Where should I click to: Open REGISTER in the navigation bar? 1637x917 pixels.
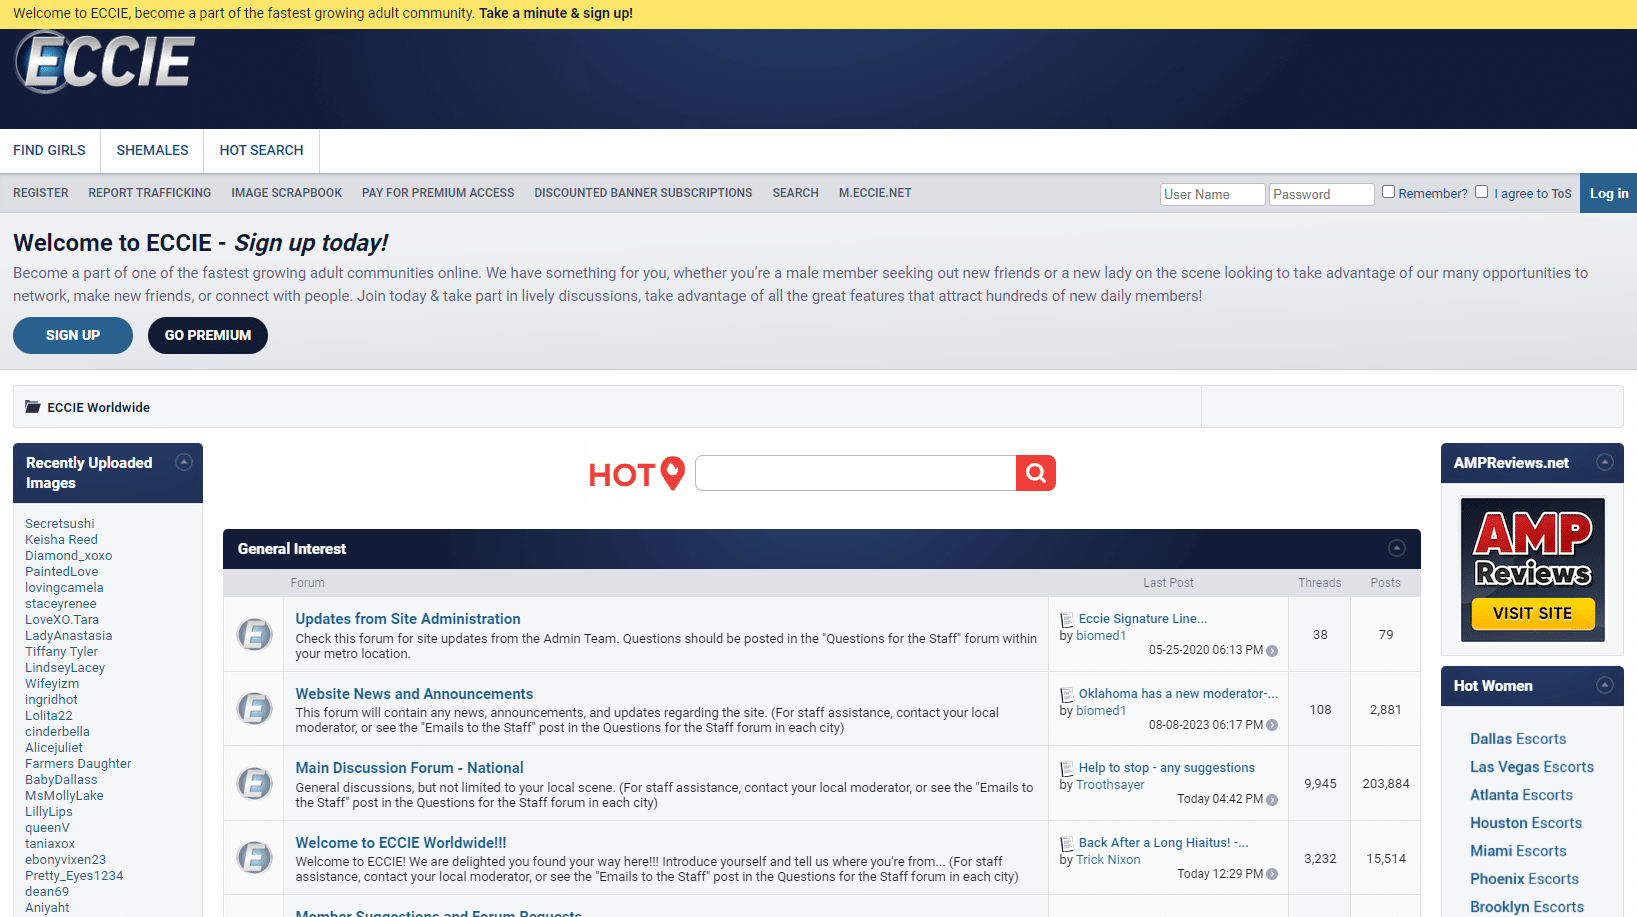click(41, 193)
